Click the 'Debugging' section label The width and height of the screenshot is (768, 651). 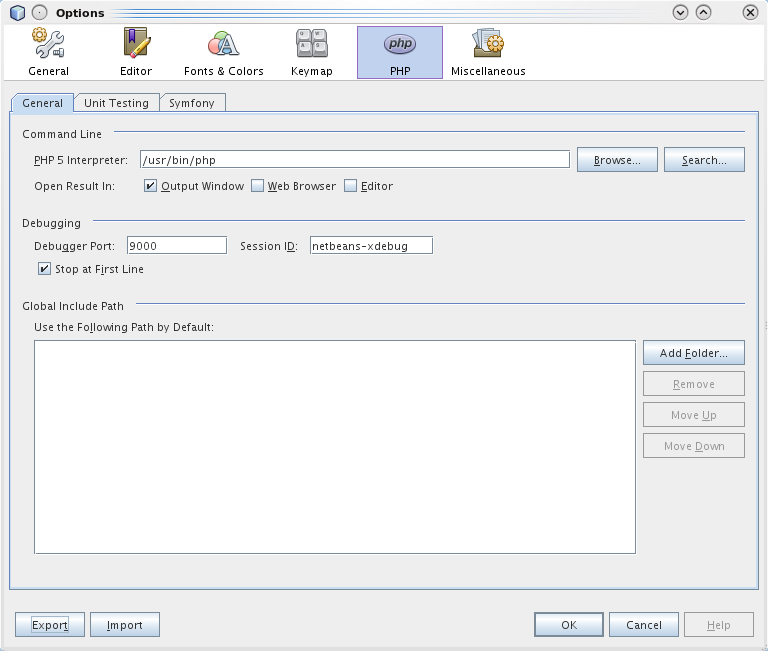point(51,223)
